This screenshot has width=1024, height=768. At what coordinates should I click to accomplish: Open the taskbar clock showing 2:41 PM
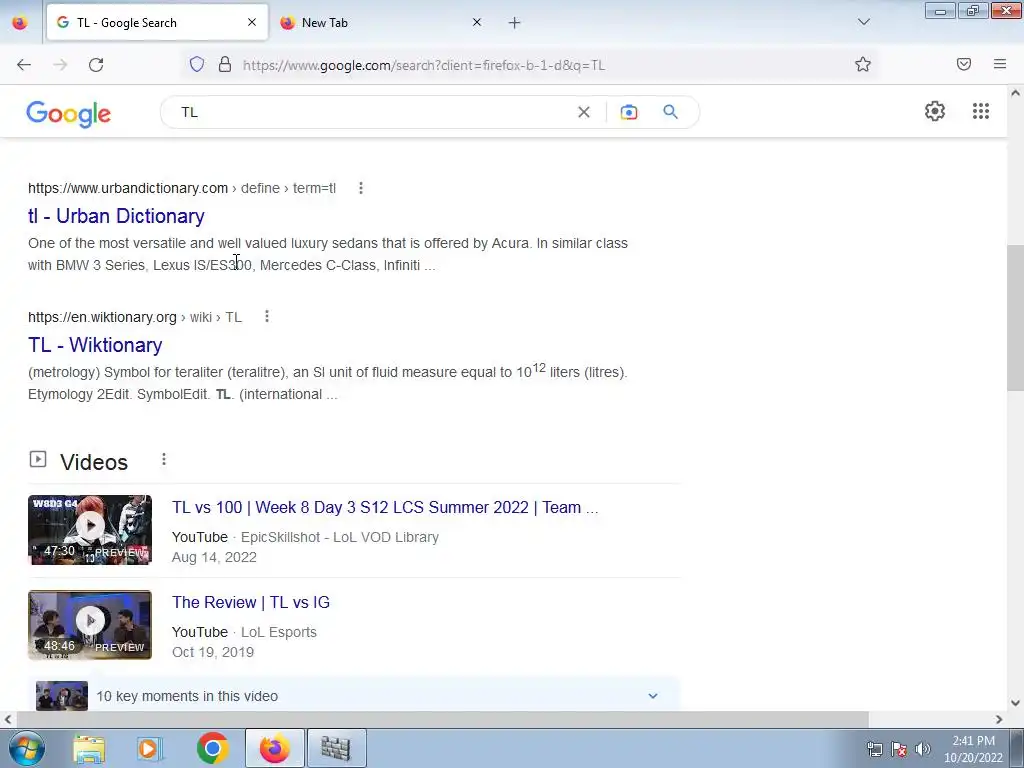[x=973, y=749]
